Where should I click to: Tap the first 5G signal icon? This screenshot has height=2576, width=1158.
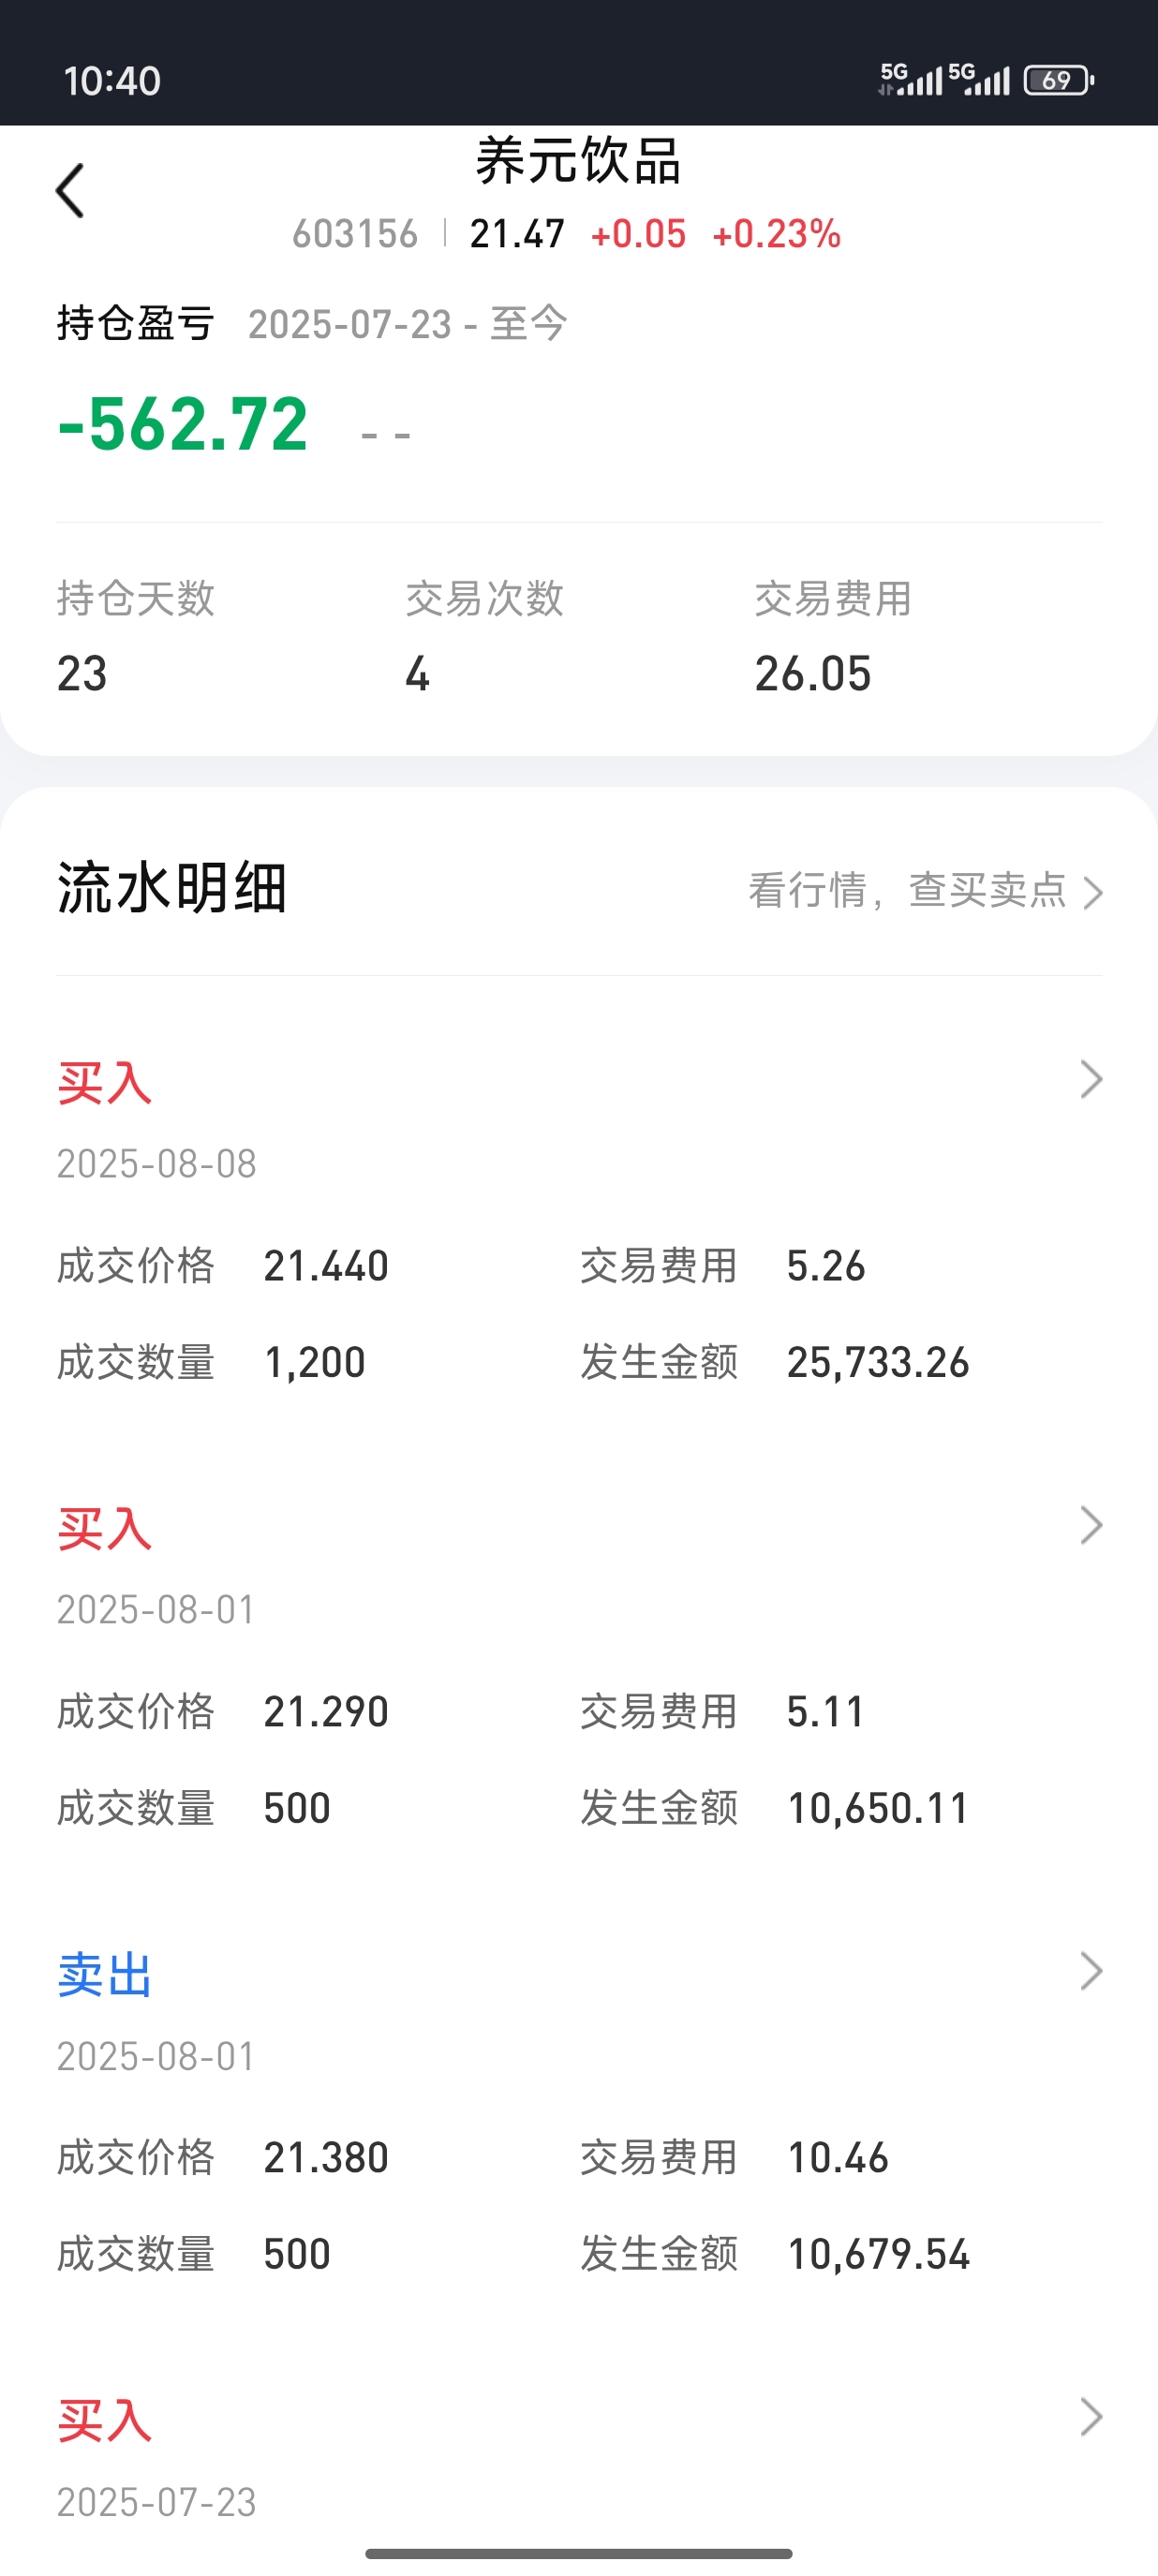910,79
